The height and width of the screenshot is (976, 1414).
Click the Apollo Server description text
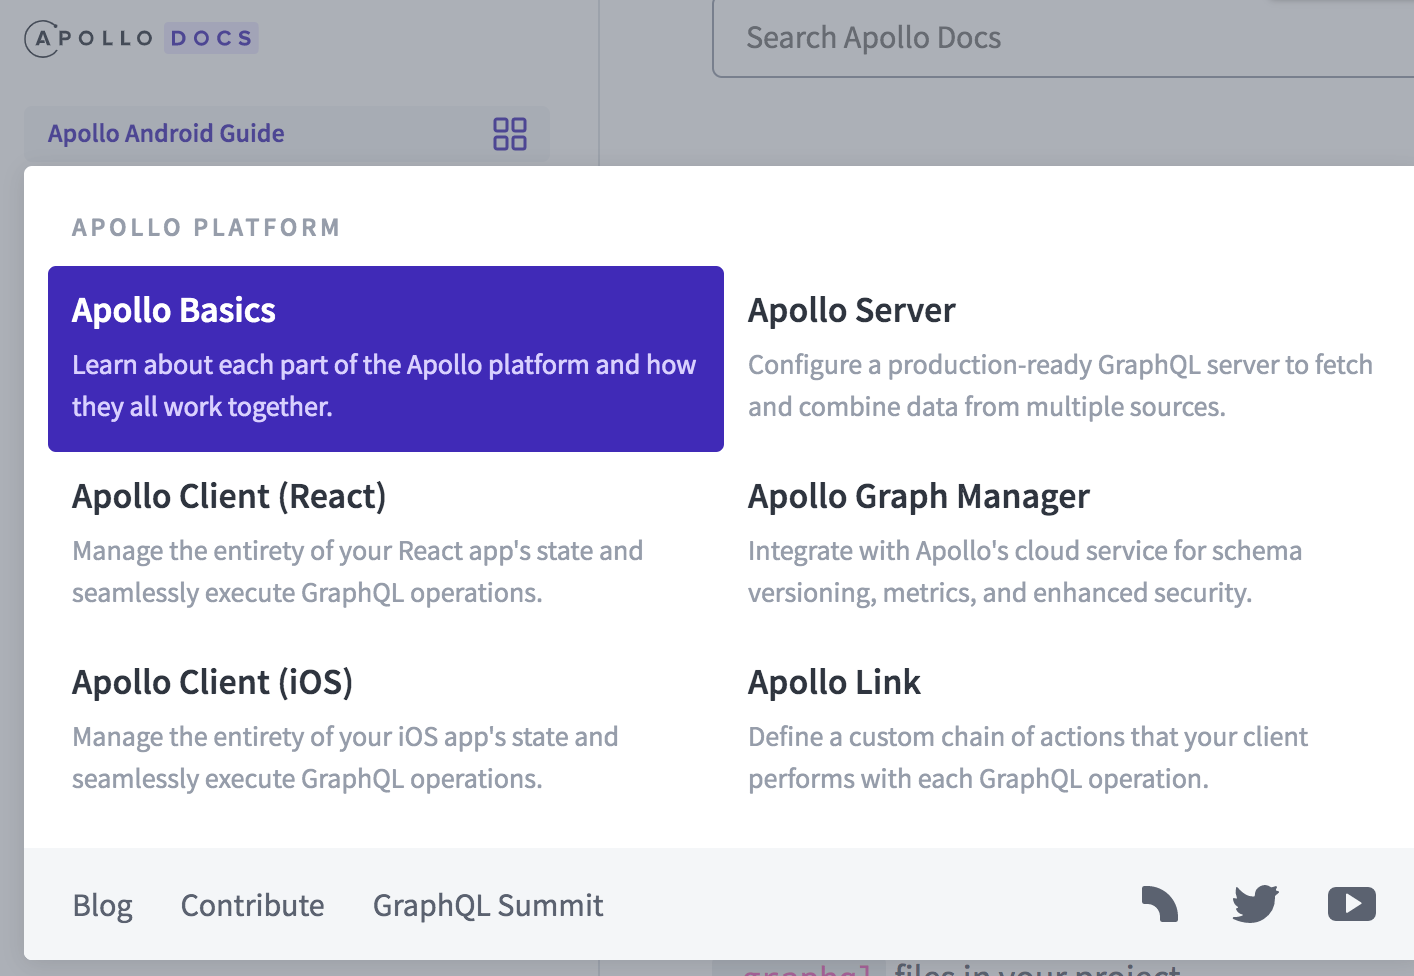pyautogui.click(x=1060, y=386)
